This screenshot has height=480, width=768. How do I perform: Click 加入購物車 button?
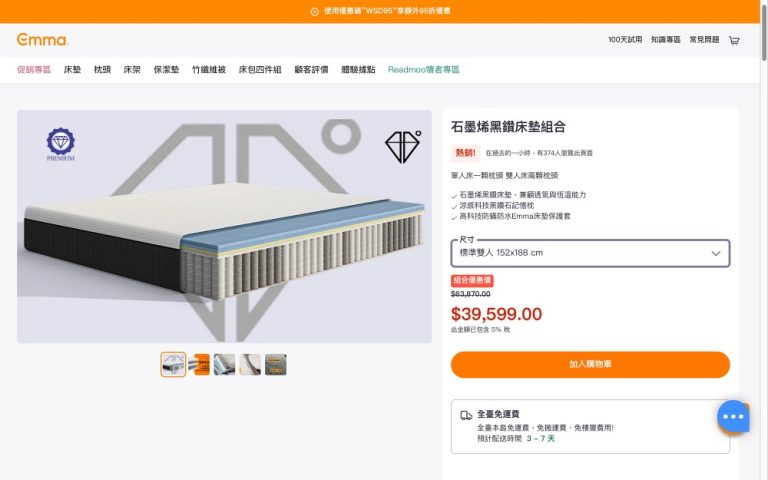[590, 364]
